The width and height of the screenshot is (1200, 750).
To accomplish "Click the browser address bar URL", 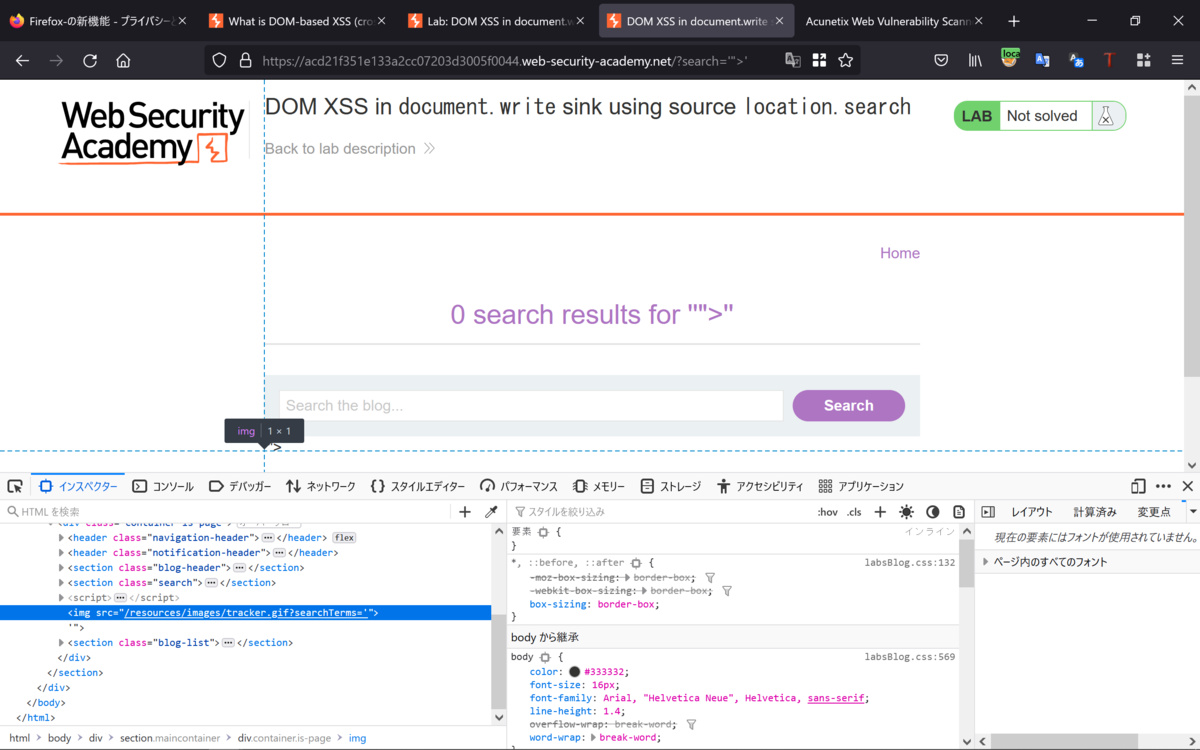I will [505, 61].
